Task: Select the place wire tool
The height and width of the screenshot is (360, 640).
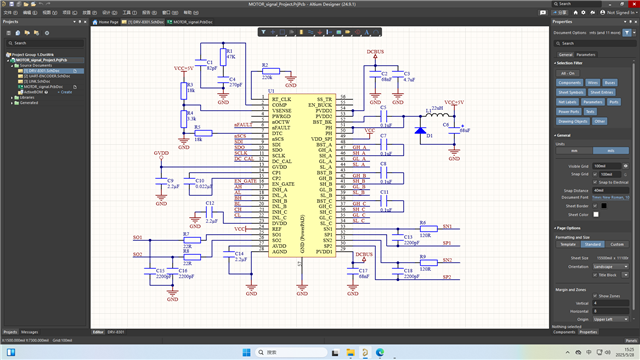Action: (311, 32)
